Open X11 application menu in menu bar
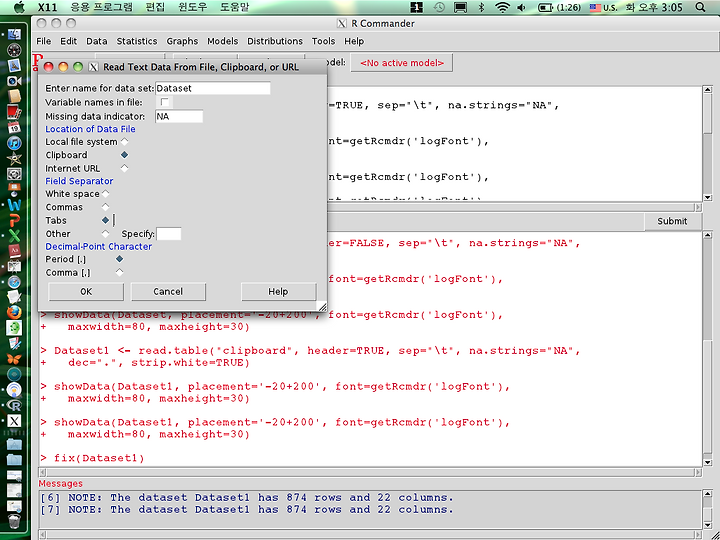This screenshot has width=720, height=540. (47, 7)
